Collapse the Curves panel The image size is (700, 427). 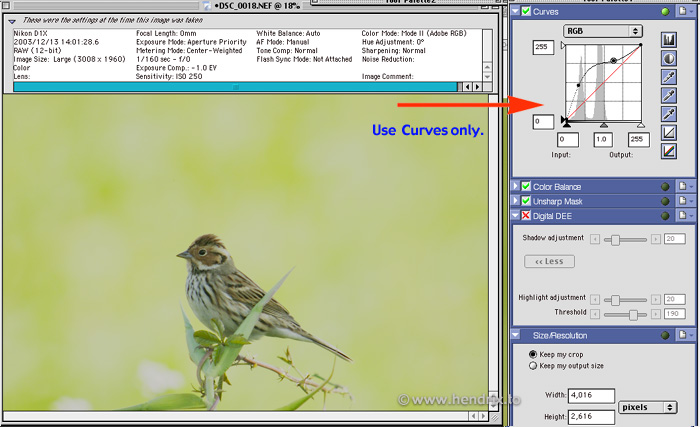coord(516,11)
